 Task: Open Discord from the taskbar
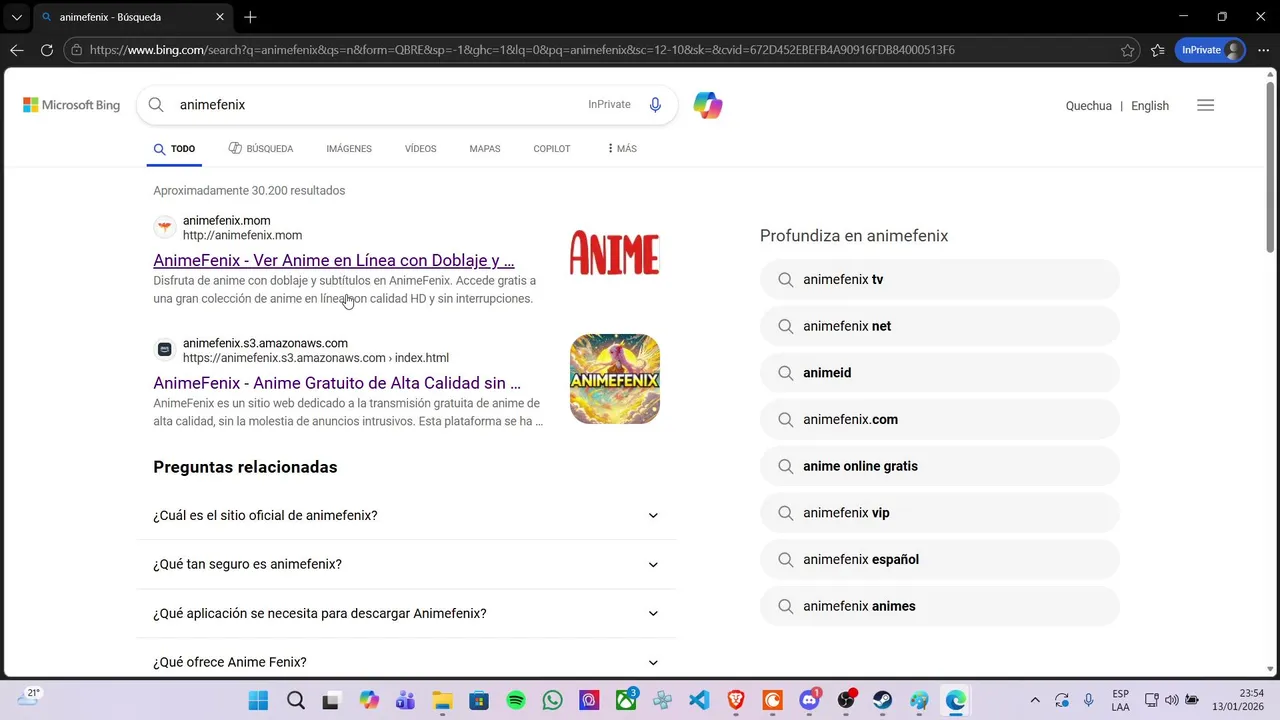tap(810, 700)
